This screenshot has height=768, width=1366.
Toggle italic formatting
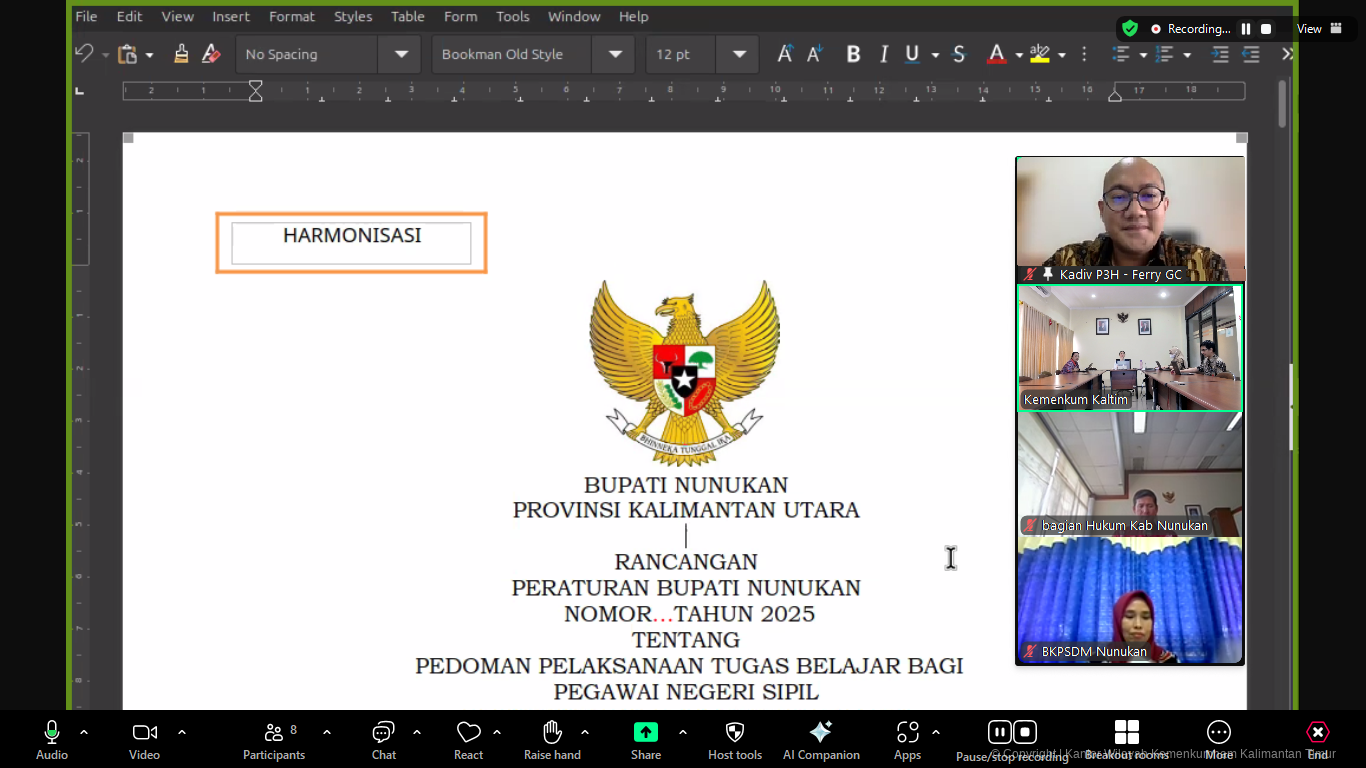(x=883, y=54)
